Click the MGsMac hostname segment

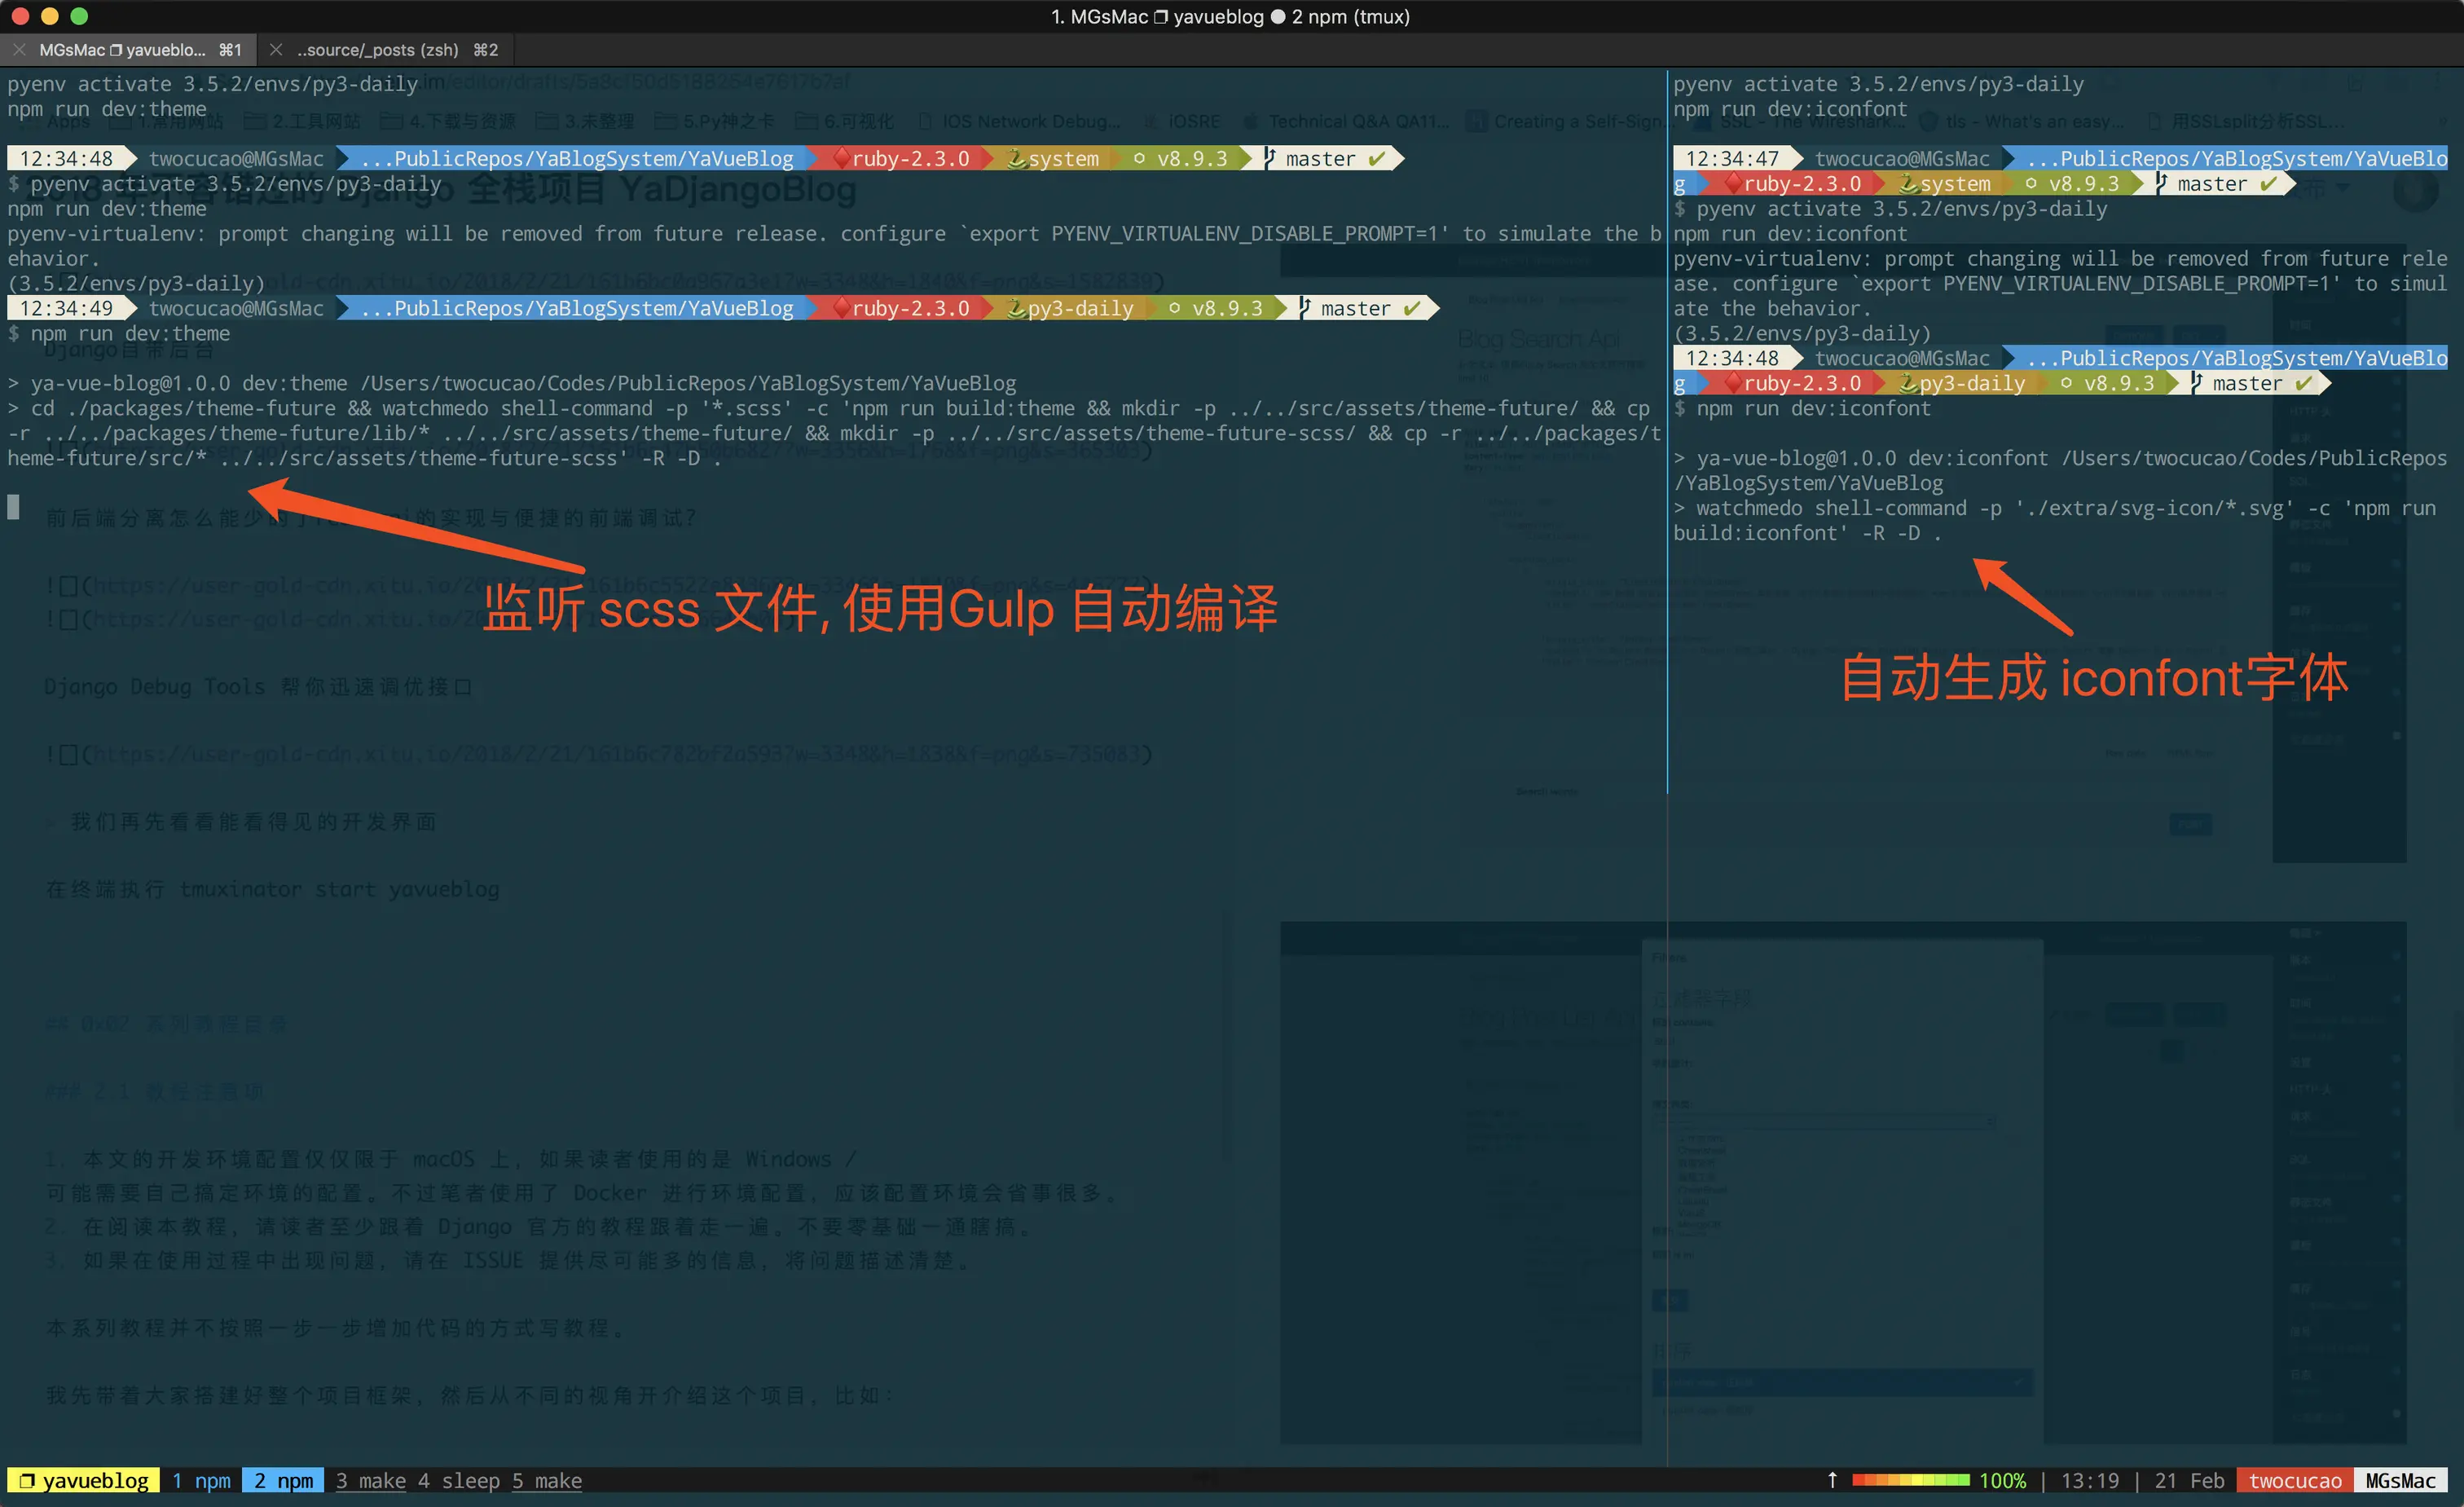point(2400,1480)
